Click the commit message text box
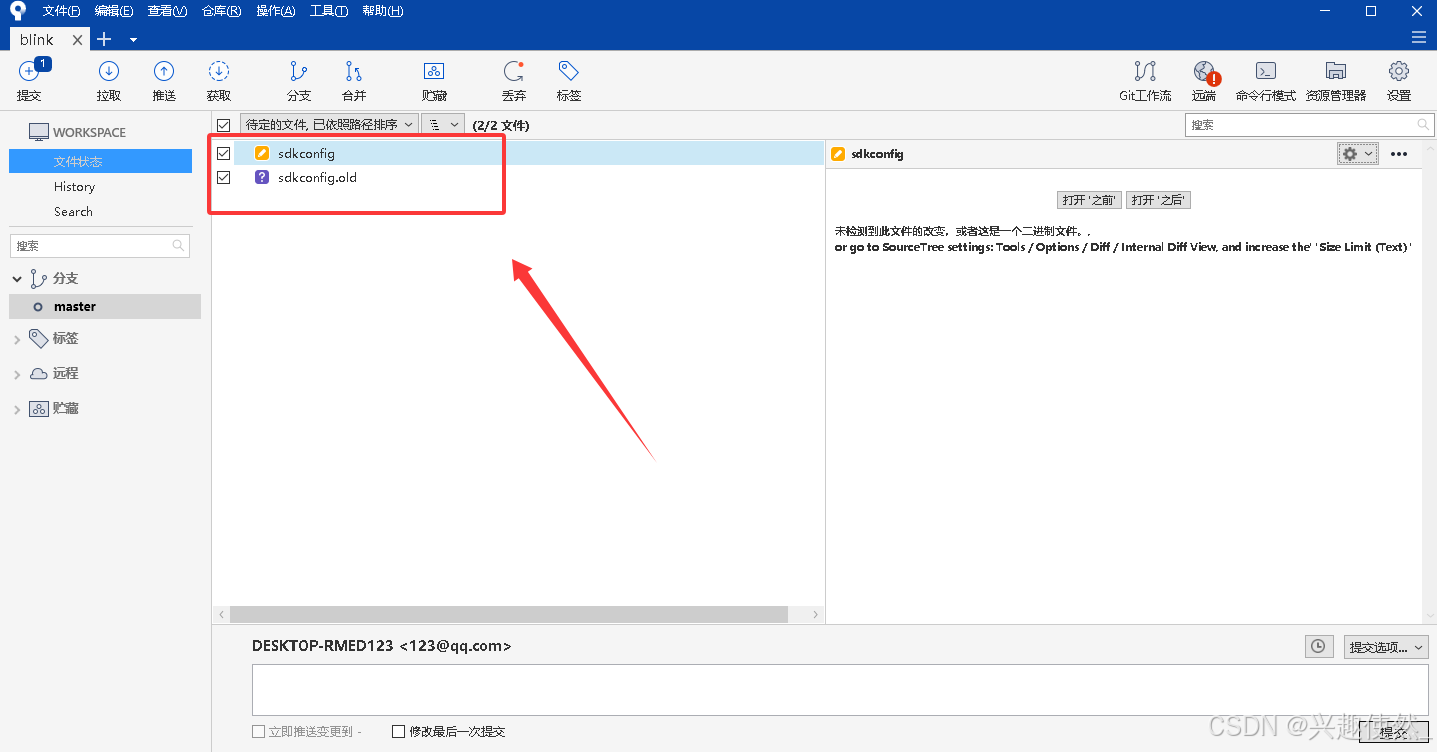The width and height of the screenshot is (1437, 752). click(840, 690)
